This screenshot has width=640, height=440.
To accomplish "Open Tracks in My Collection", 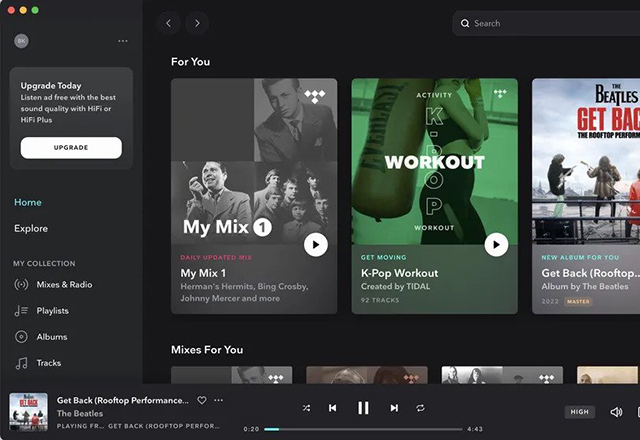I will tap(49, 363).
